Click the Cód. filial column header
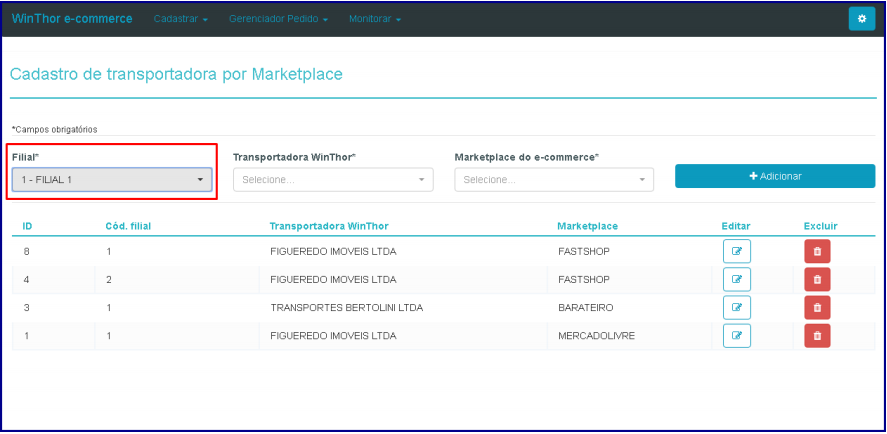The height and width of the screenshot is (434, 887). (x=128, y=226)
